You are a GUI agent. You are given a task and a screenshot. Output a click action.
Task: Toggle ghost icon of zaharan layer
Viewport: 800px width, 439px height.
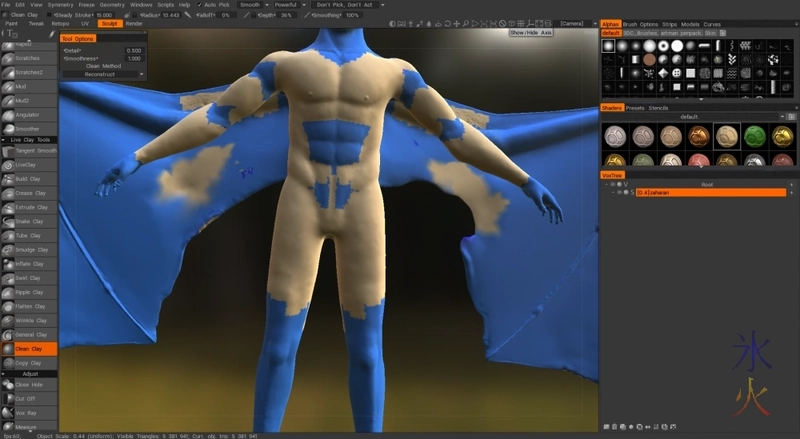click(619, 192)
